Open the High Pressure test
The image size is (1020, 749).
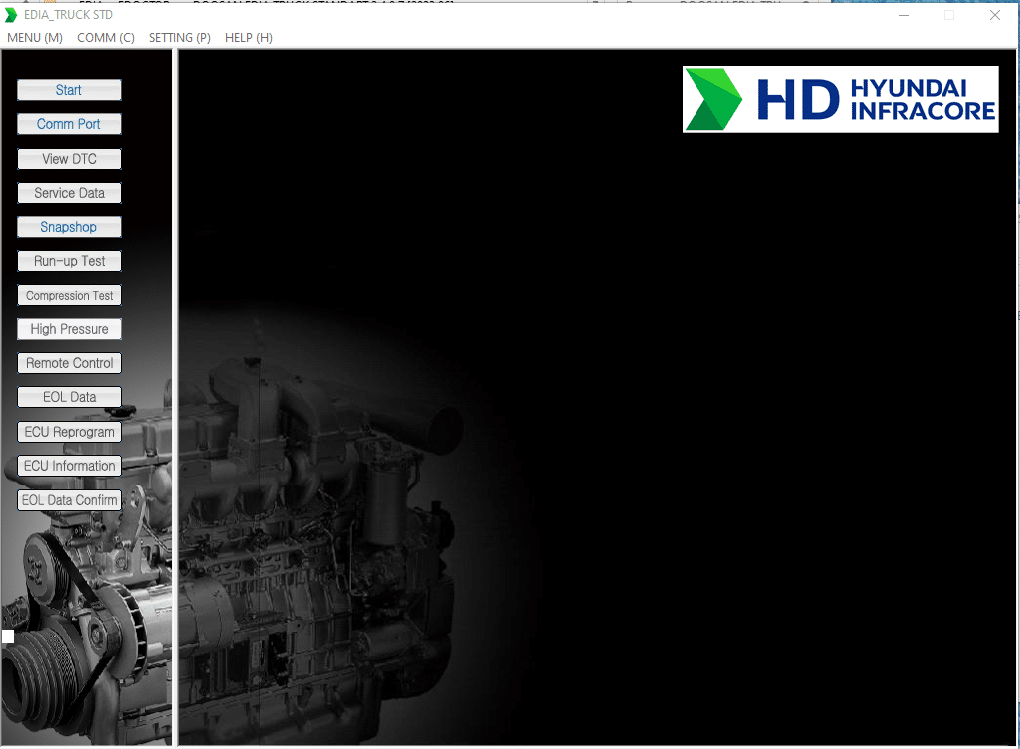(69, 329)
